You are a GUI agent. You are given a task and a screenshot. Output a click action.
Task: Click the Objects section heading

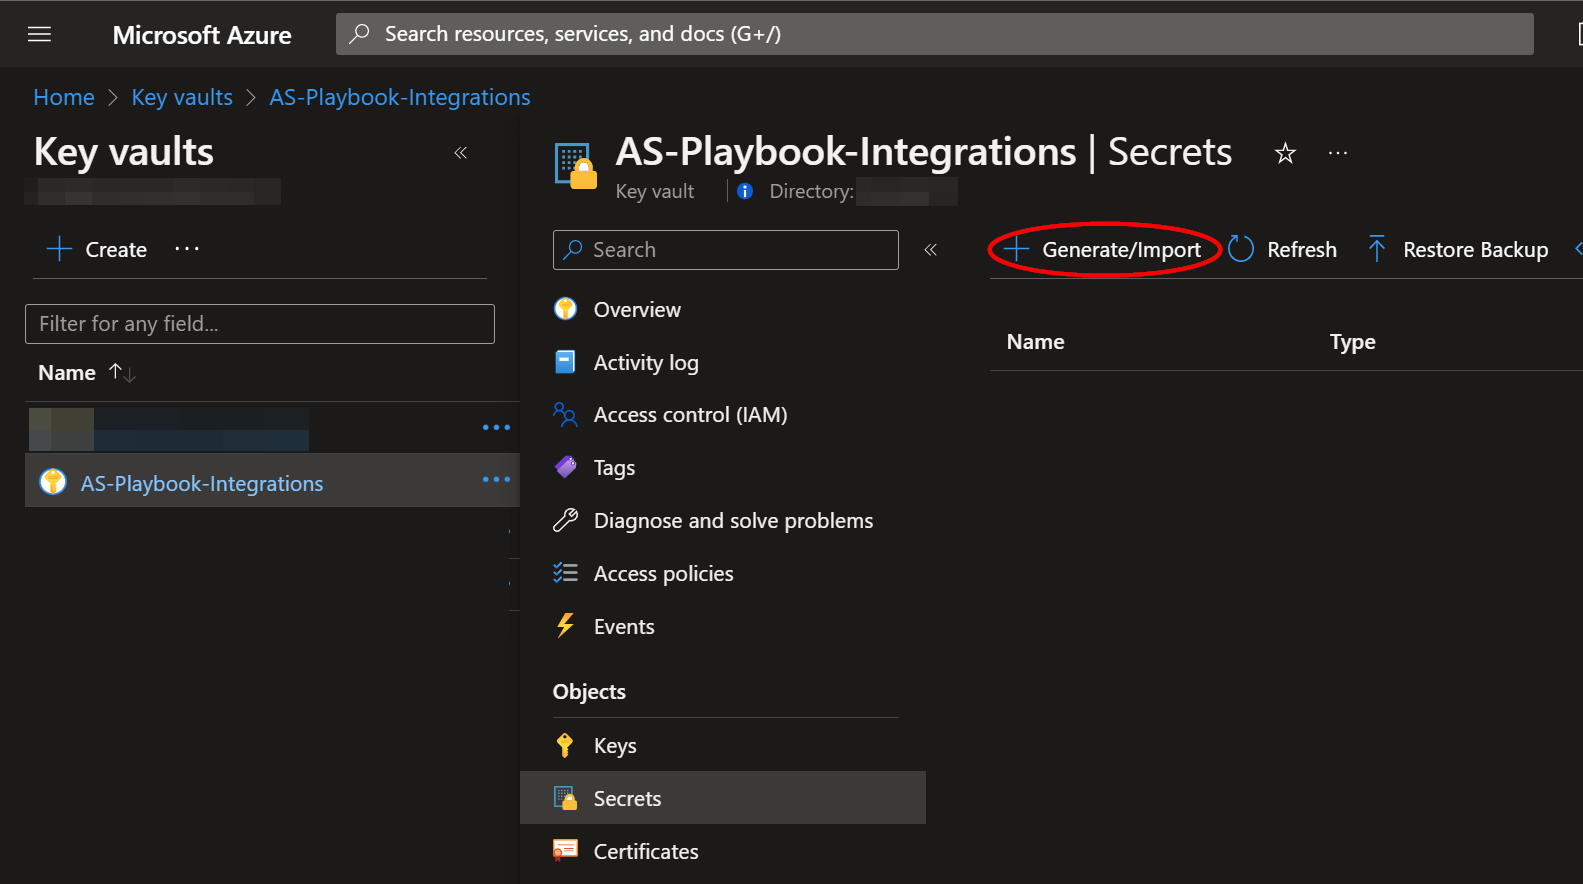tap(589, 692)
